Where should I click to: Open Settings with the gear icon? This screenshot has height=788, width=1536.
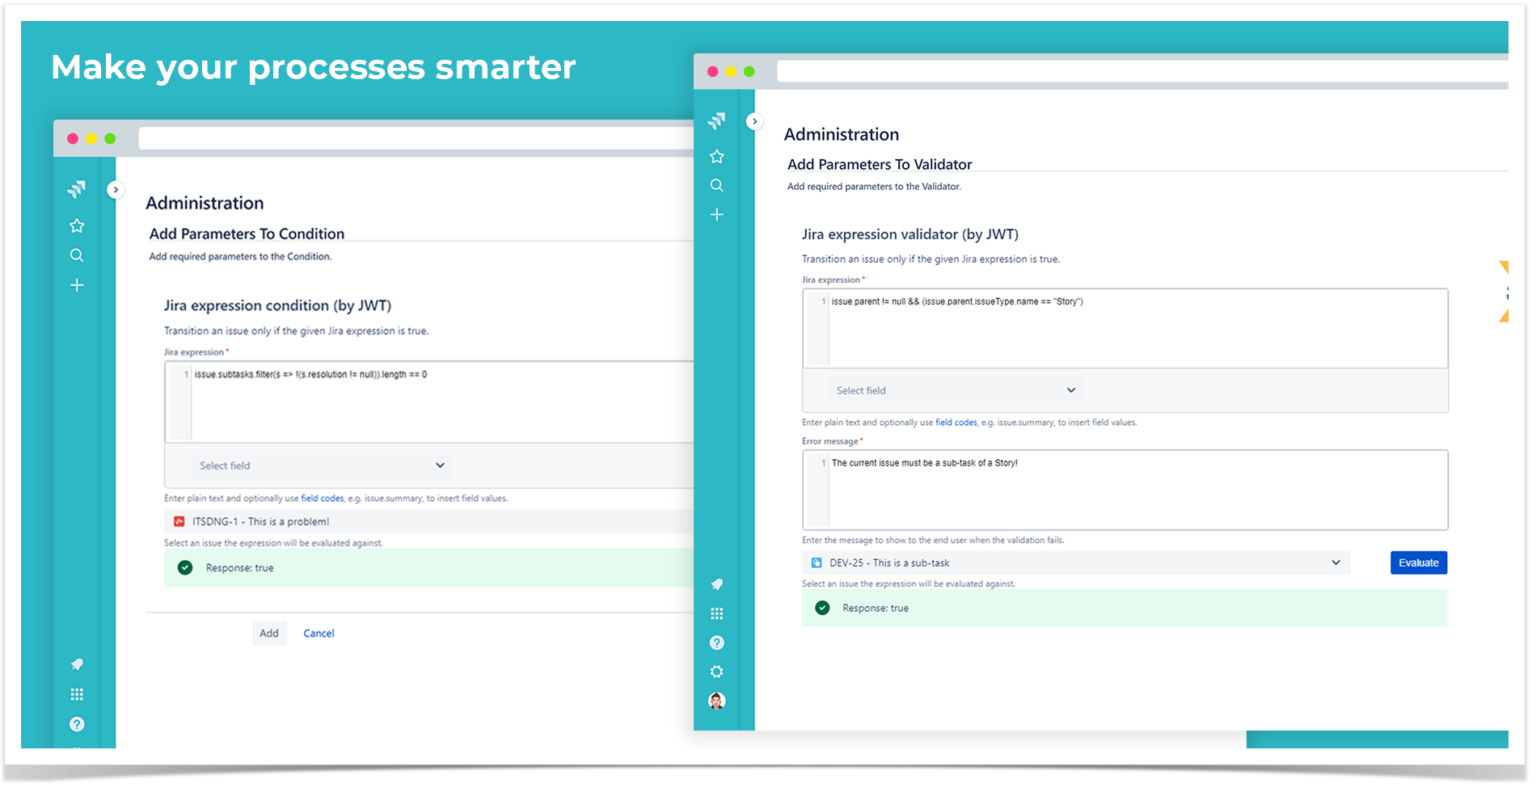pyautogui.click(x=717, y=671)
